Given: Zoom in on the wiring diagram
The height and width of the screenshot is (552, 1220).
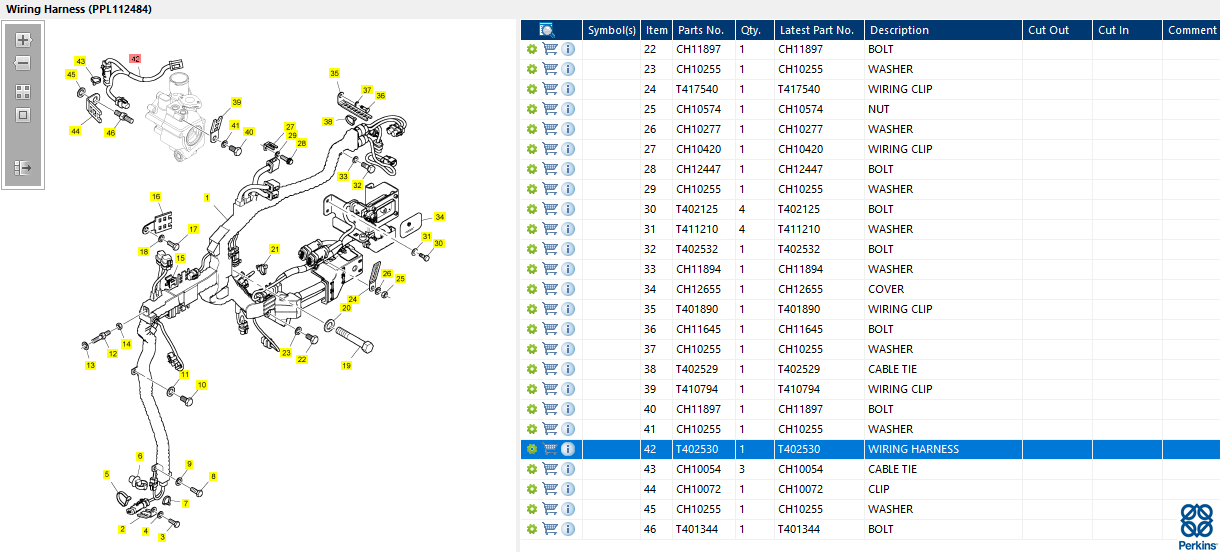Looking at the screenshot, I should point(23,41).
